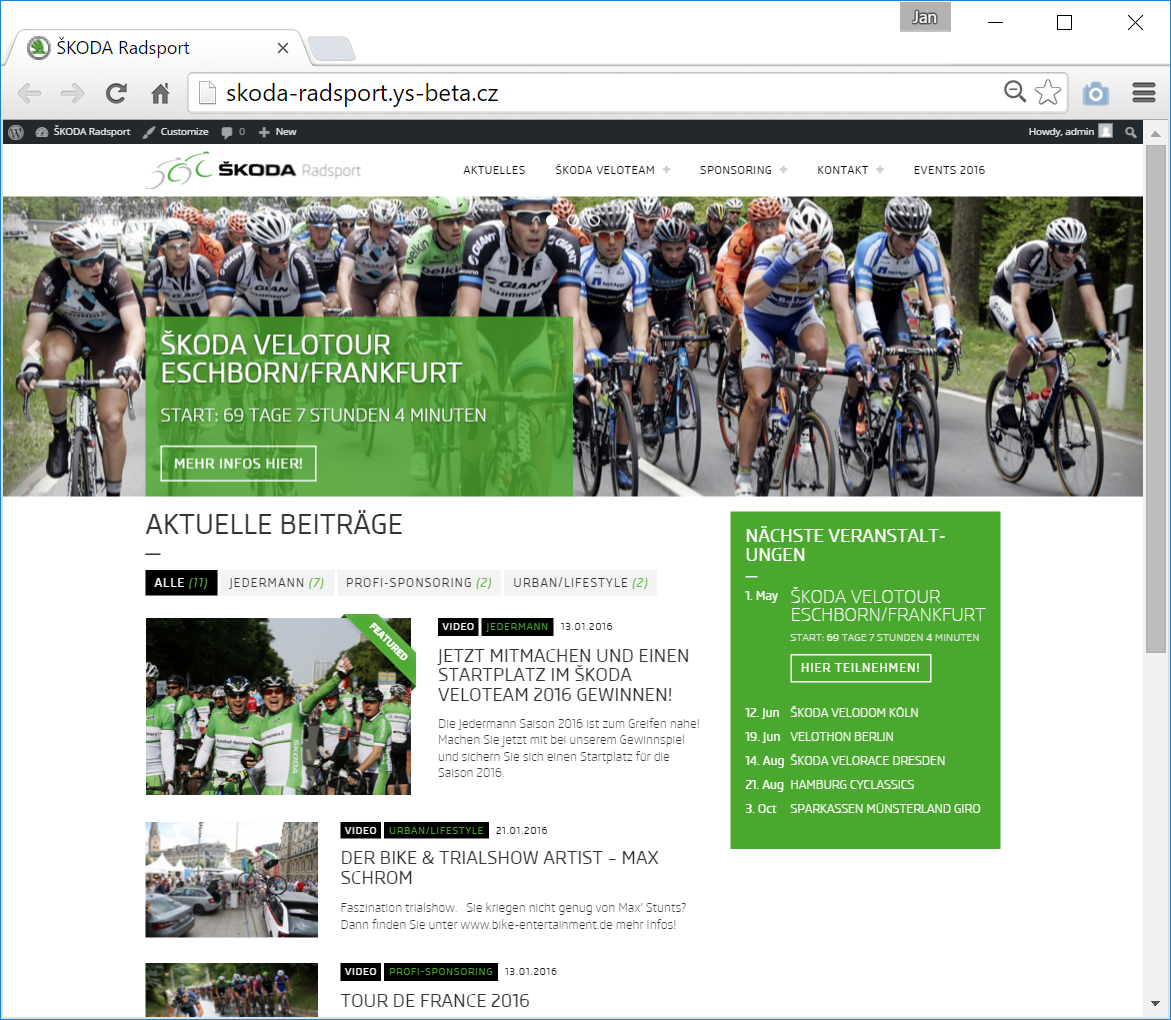Click the zoom magnifier icon in address bar
This screenshot has height=1020, width=1171.
1015,92
